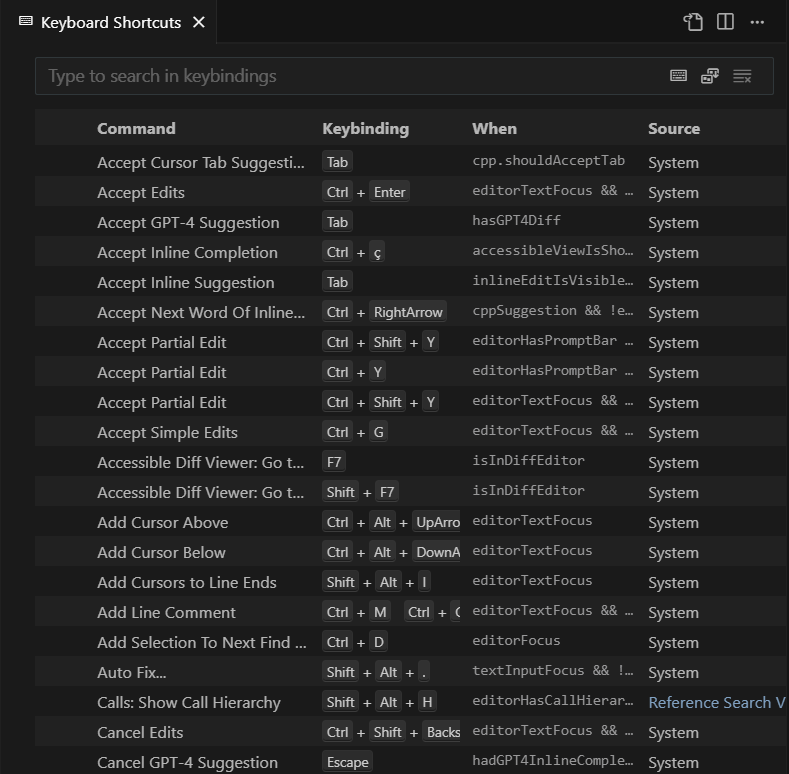
Task: Select Accept Inline Suggestion command
Action: (x=186, y=283)
